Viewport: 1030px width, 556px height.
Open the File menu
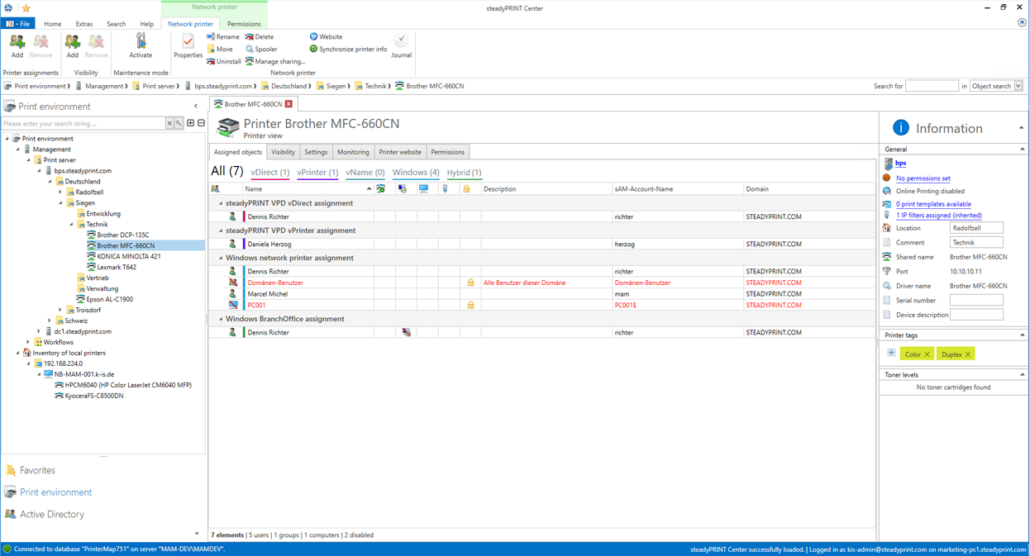(18, 24)
